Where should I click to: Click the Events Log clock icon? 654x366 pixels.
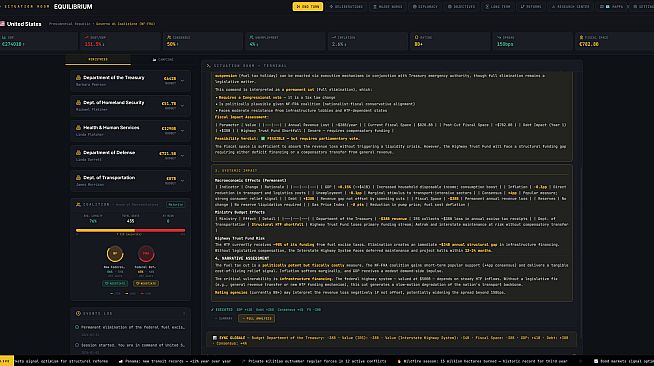tap(78, 313)
